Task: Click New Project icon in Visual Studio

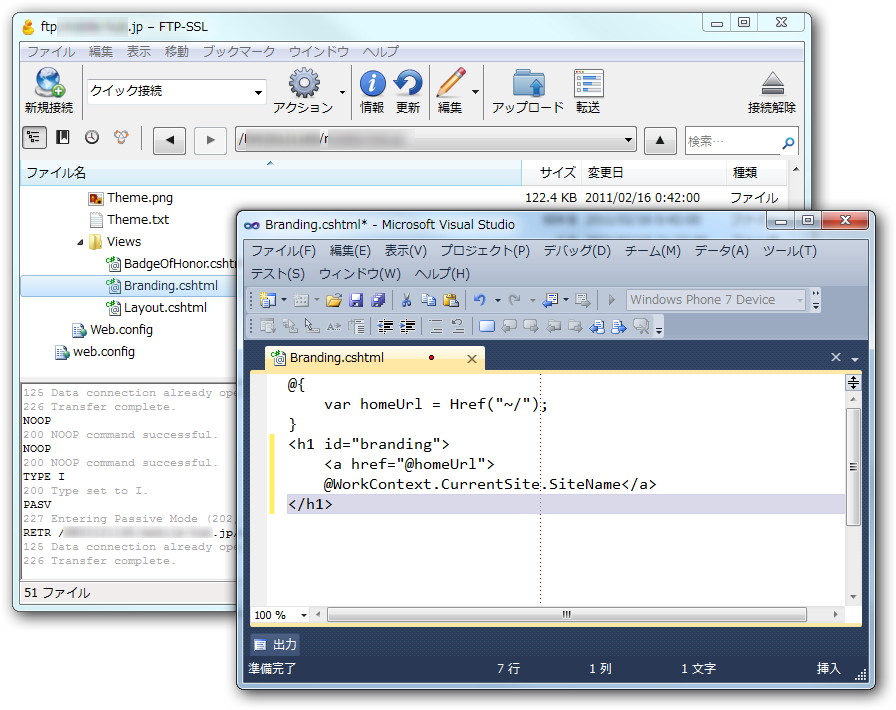Action: [x=267, y=300]
